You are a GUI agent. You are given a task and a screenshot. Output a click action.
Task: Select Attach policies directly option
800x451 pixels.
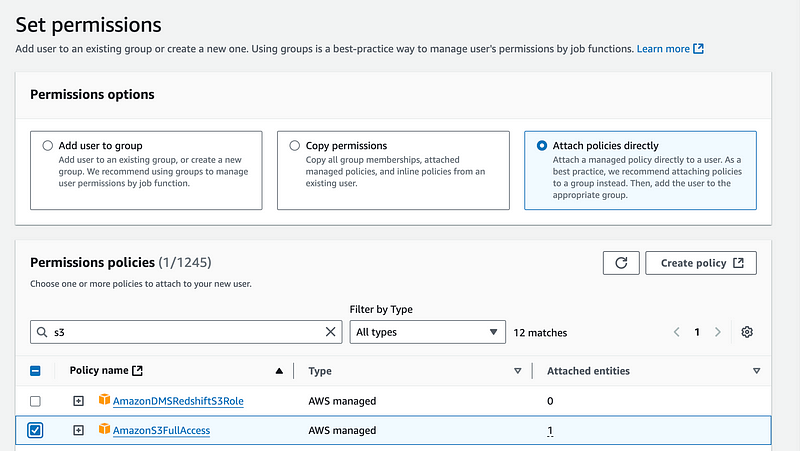[x=542, y=145]
